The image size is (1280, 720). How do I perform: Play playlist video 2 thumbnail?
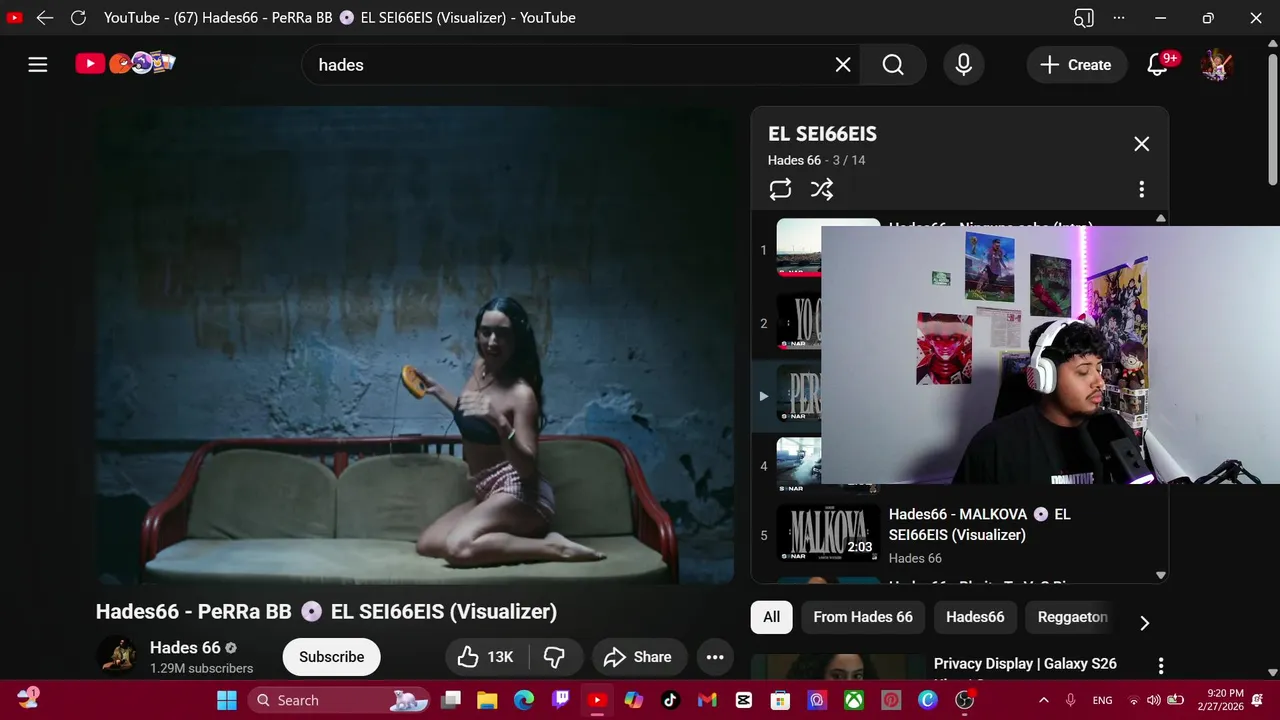(x=799, y=322)
